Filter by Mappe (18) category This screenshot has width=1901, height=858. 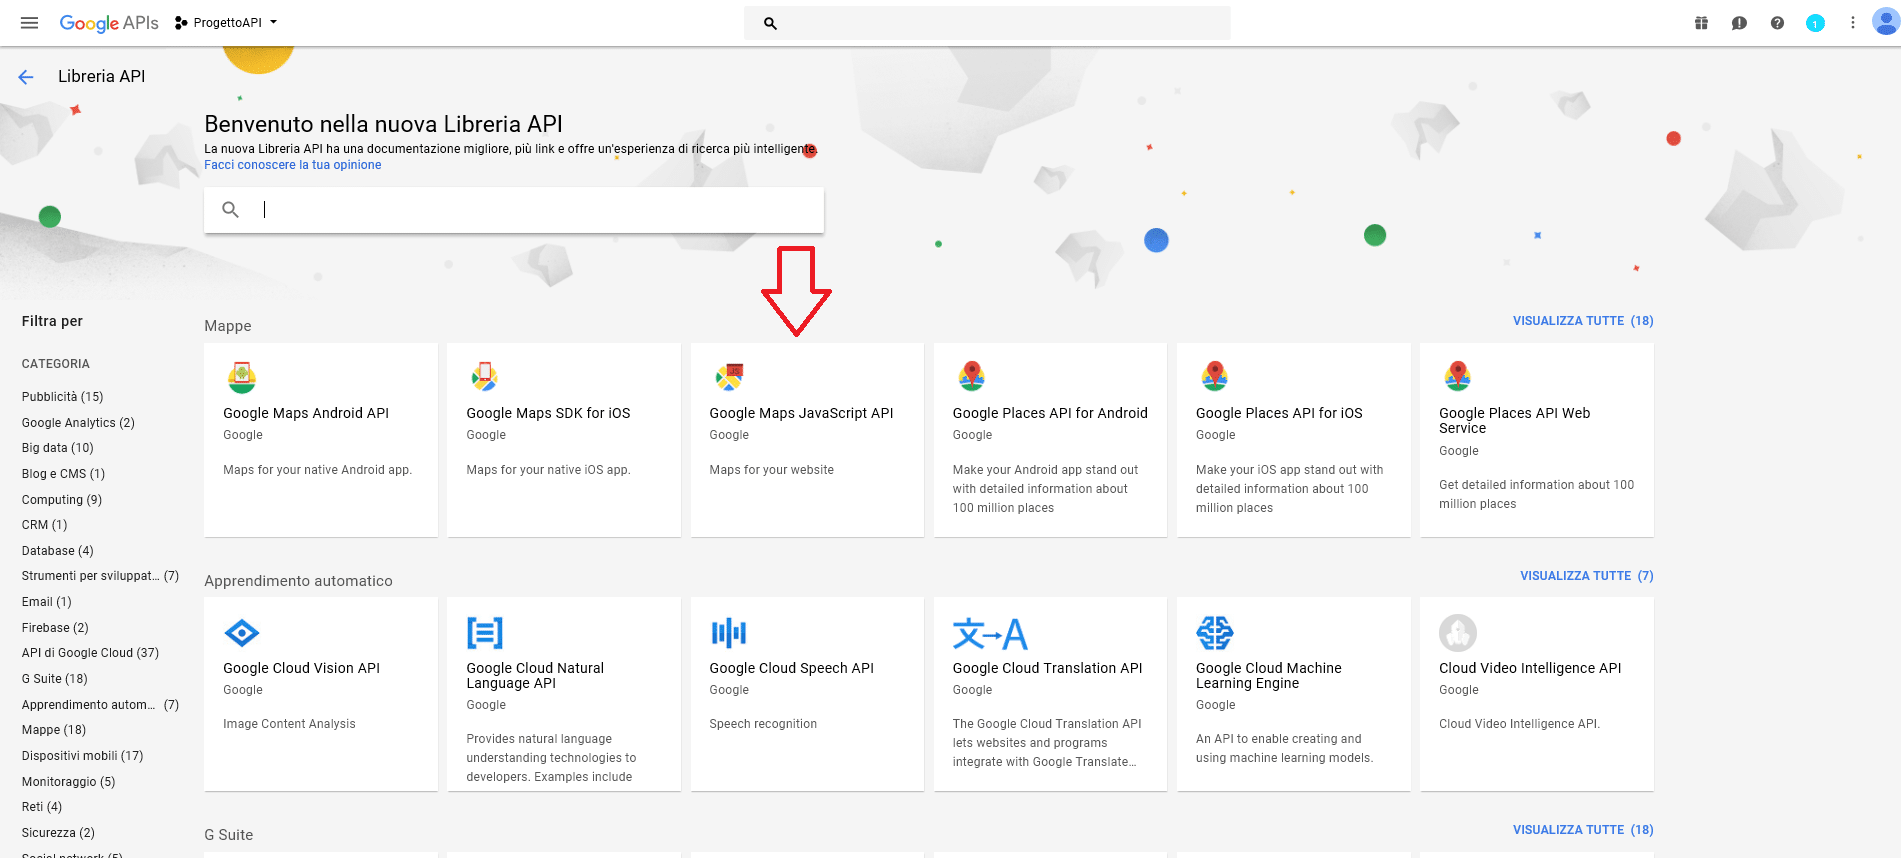click(54, 730)
